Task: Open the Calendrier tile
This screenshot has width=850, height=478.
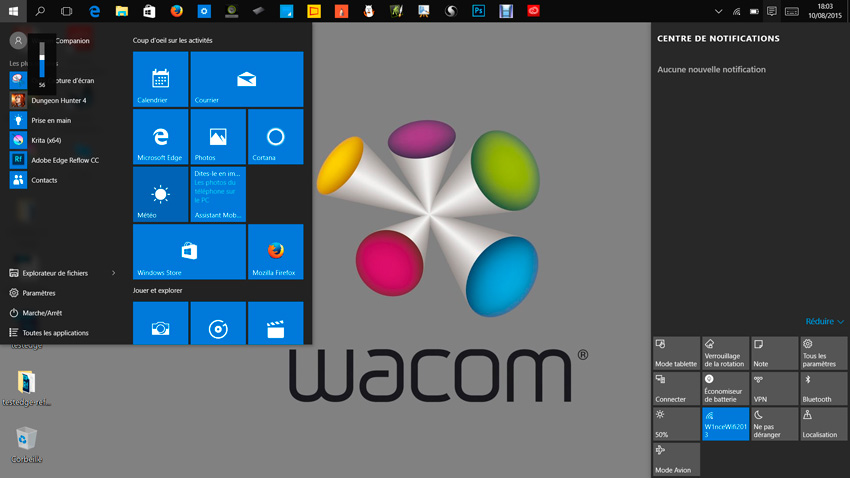Action: [x=160, y=79]
